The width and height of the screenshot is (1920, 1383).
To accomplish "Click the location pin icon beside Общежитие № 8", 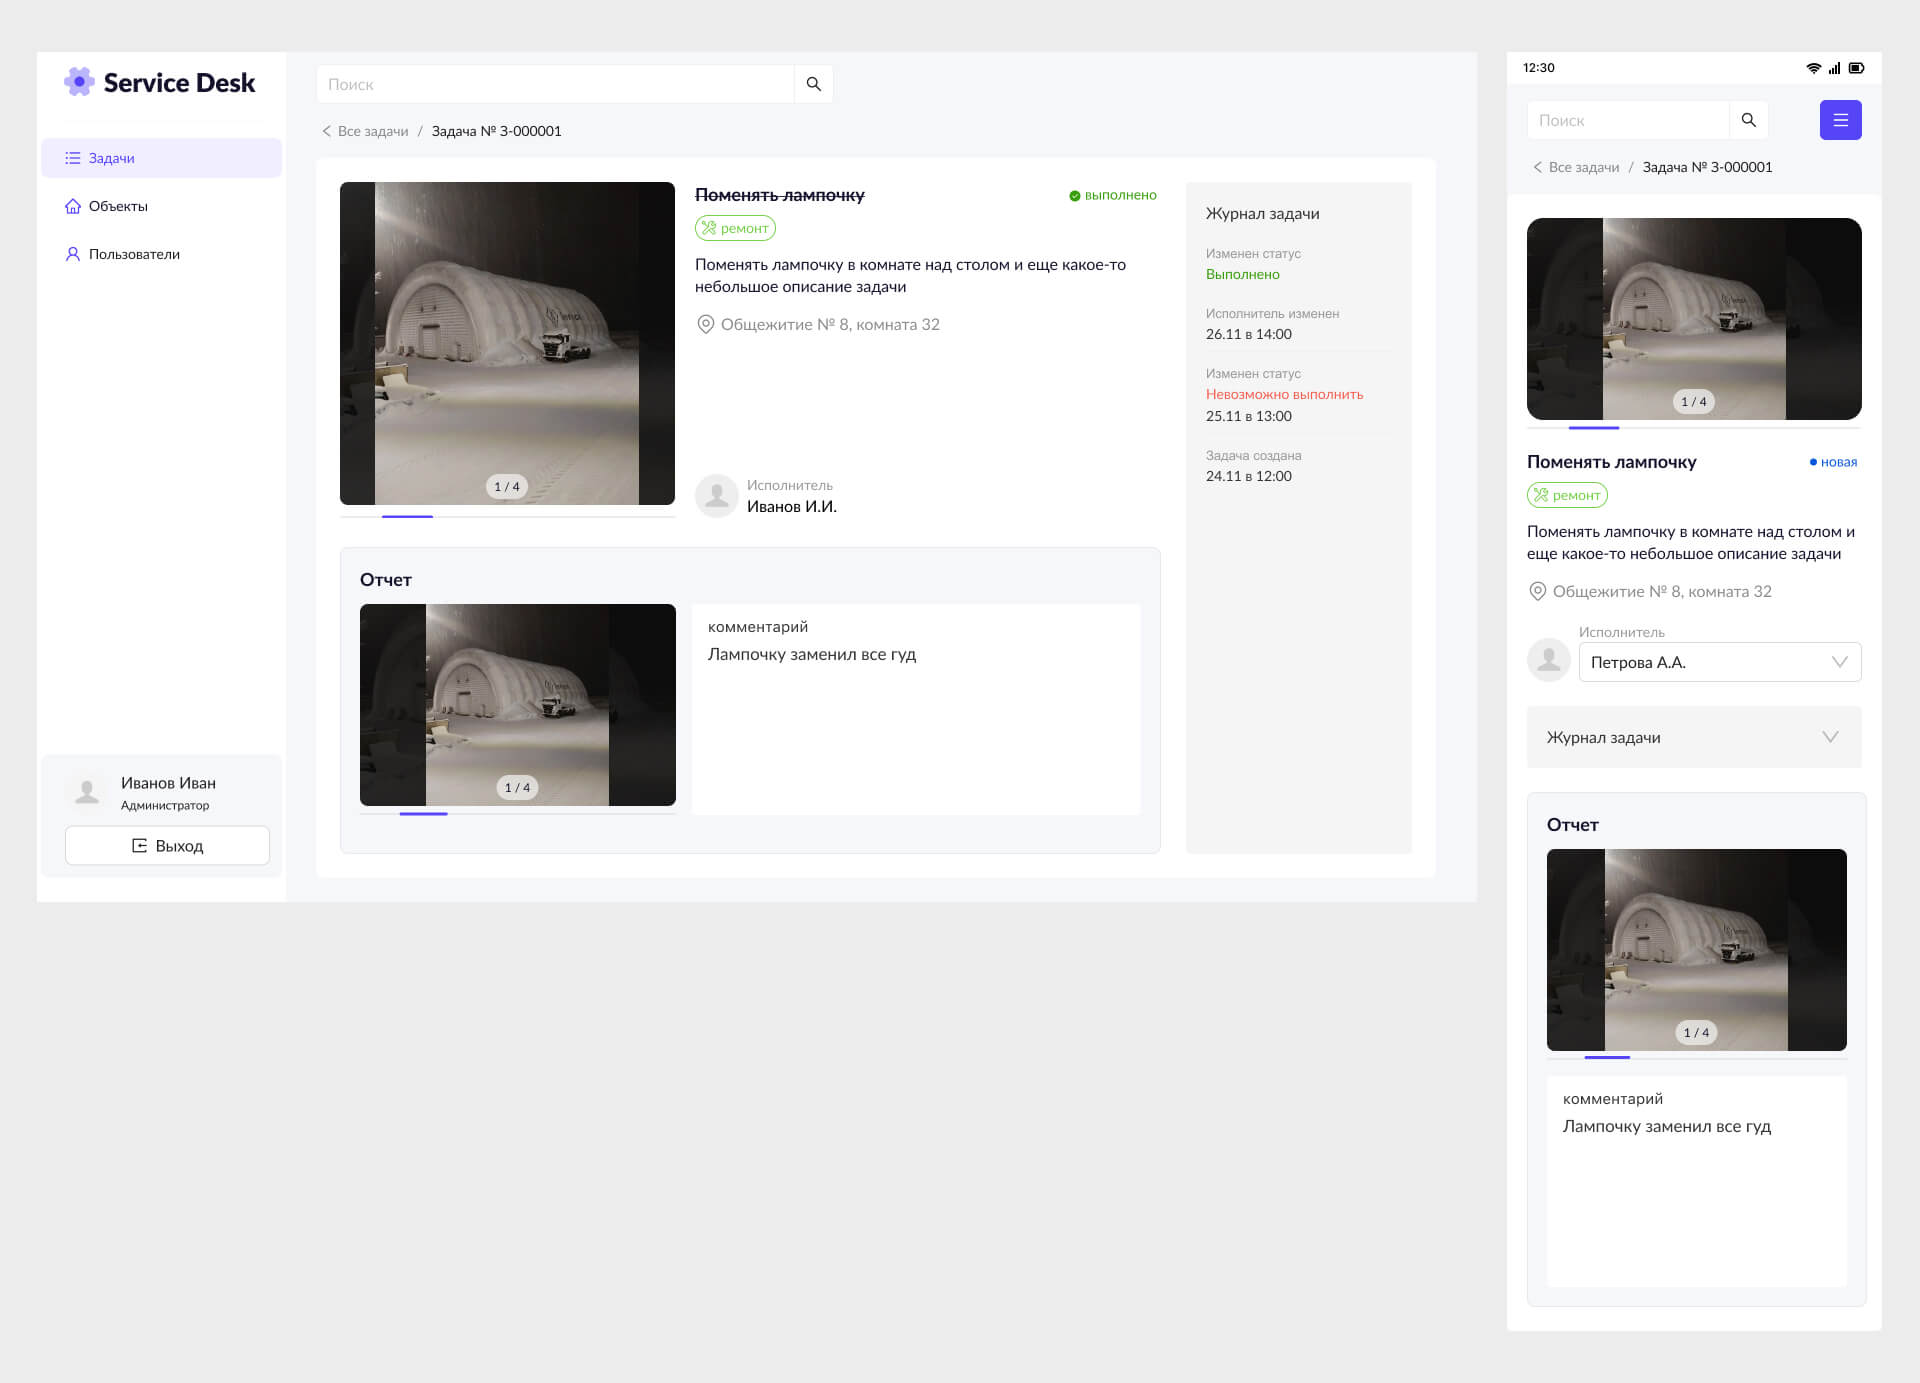I will click(705, 324).
